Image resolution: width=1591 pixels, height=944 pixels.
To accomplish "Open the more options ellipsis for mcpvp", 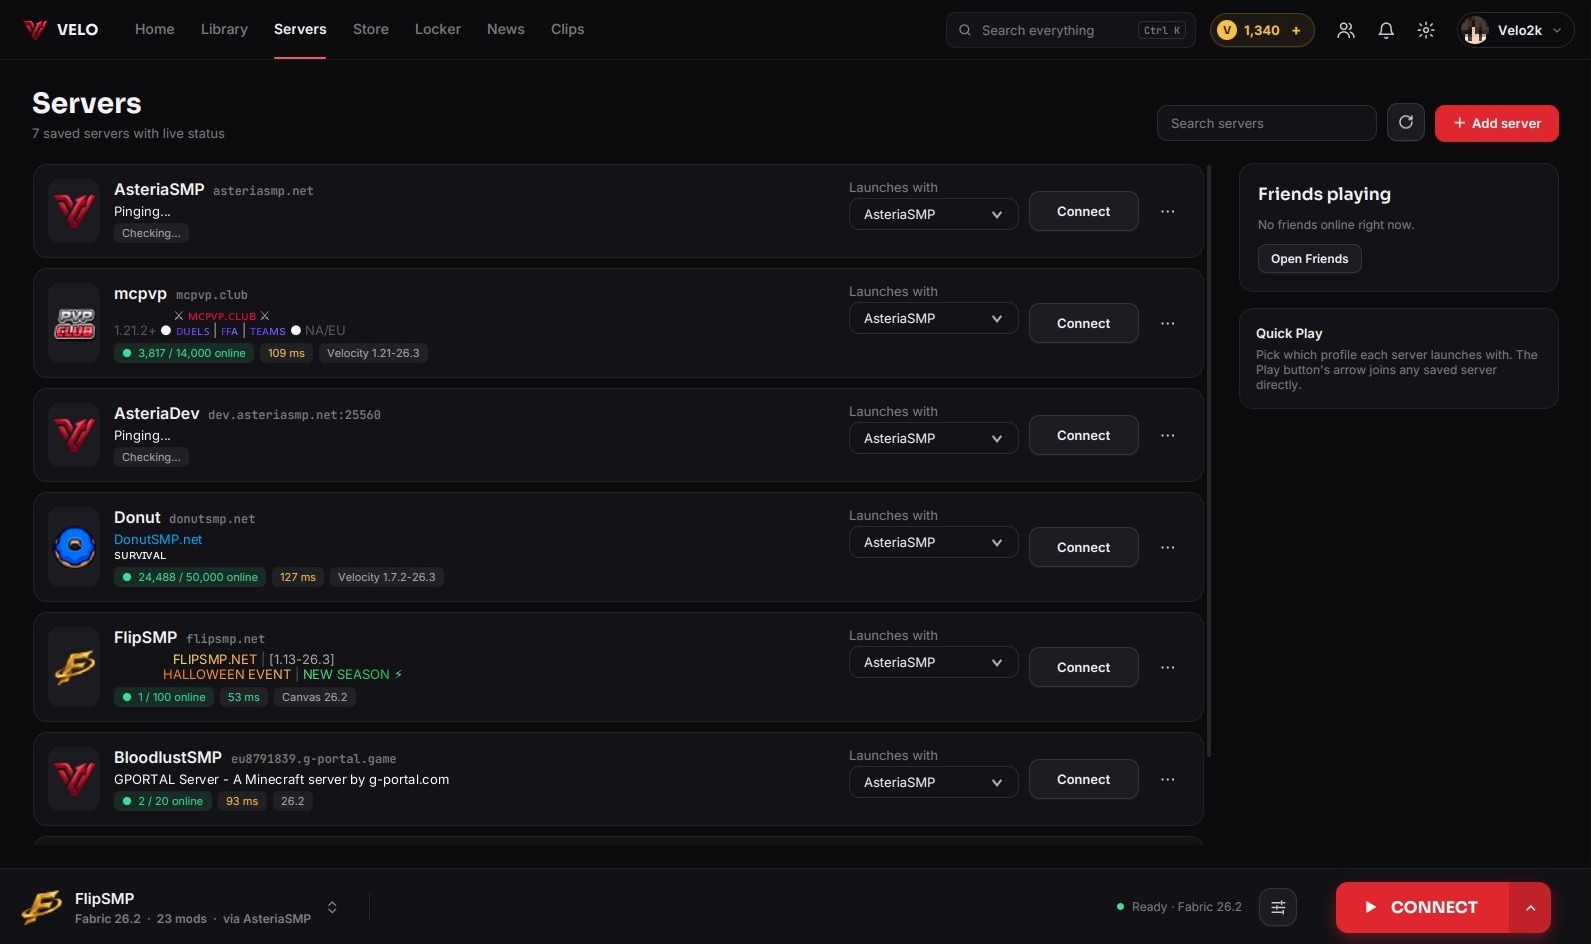I will coord(1167,323).
